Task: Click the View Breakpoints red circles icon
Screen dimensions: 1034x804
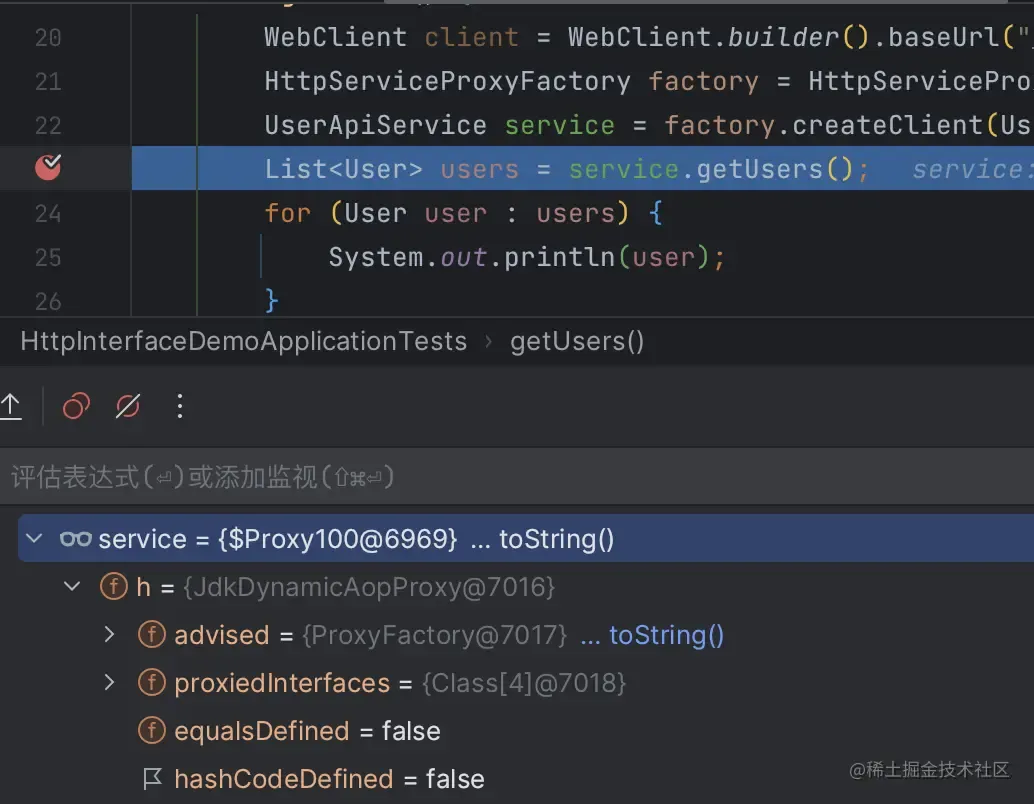Action: point(76,406)
